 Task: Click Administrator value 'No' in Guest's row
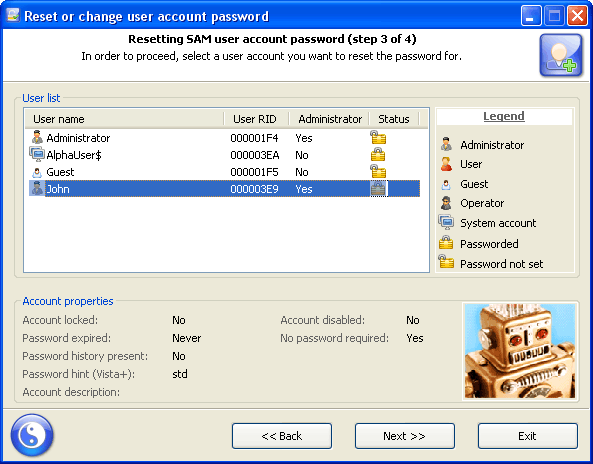[301, 172]
